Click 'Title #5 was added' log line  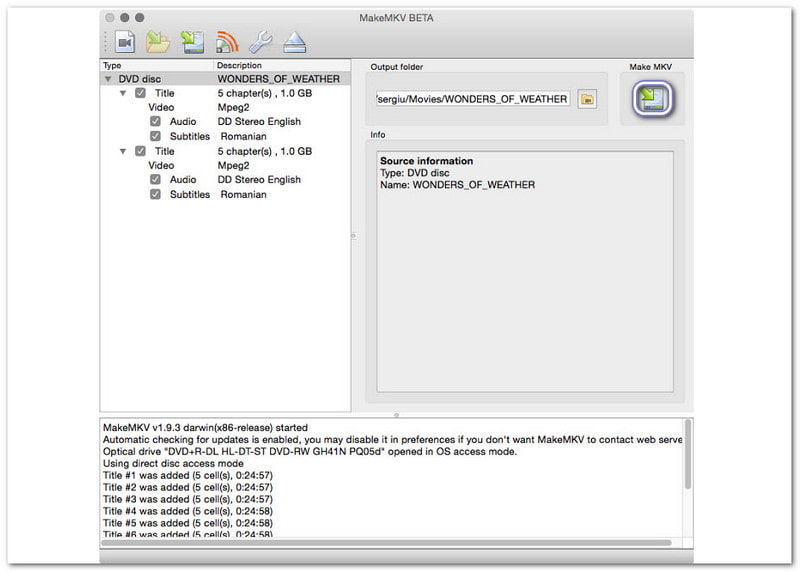[188, 523]
